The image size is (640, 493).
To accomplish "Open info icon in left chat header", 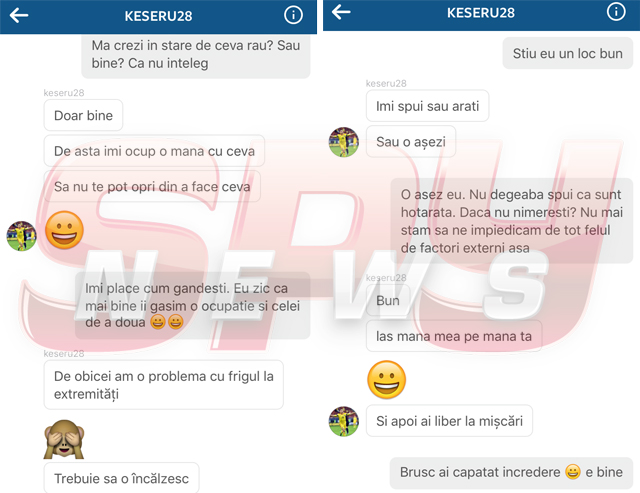I will pos(293,16).
